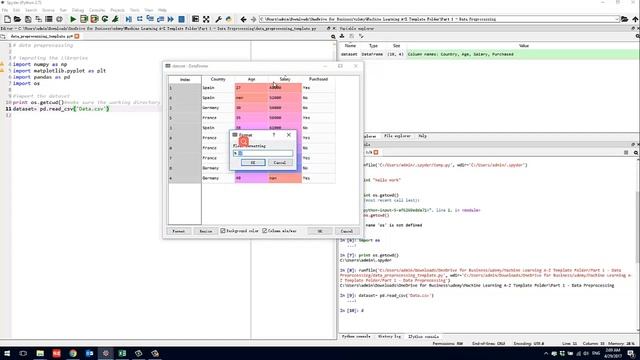The height and width of the screenshot is (360, 640).
Task: Close the IPython console tab with orange icon
Action: click(x=376, y=152)
